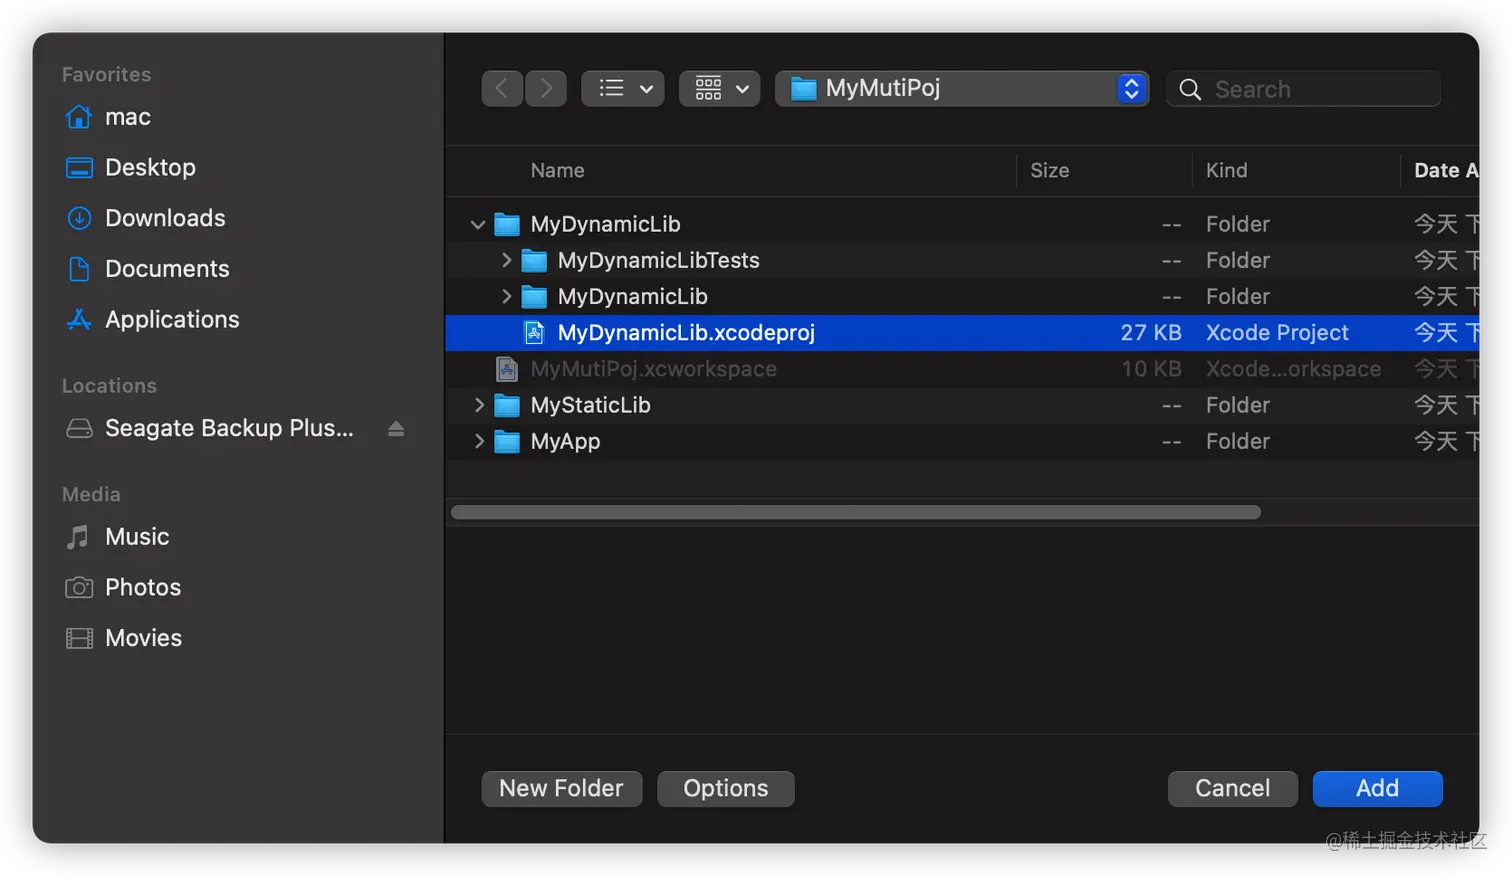Select the MyDynamicLib.xcodeproj file name

[x=686, y=333]
